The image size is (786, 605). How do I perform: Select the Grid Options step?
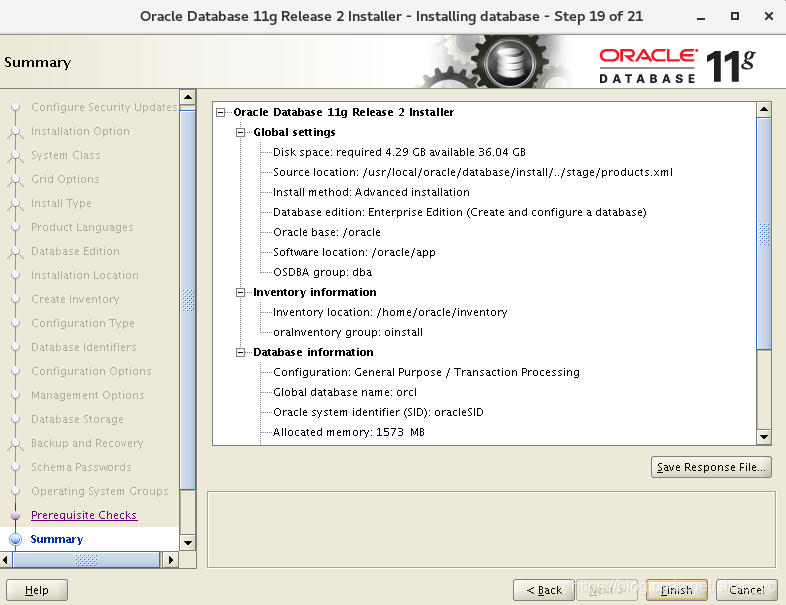tap(65, 179)
